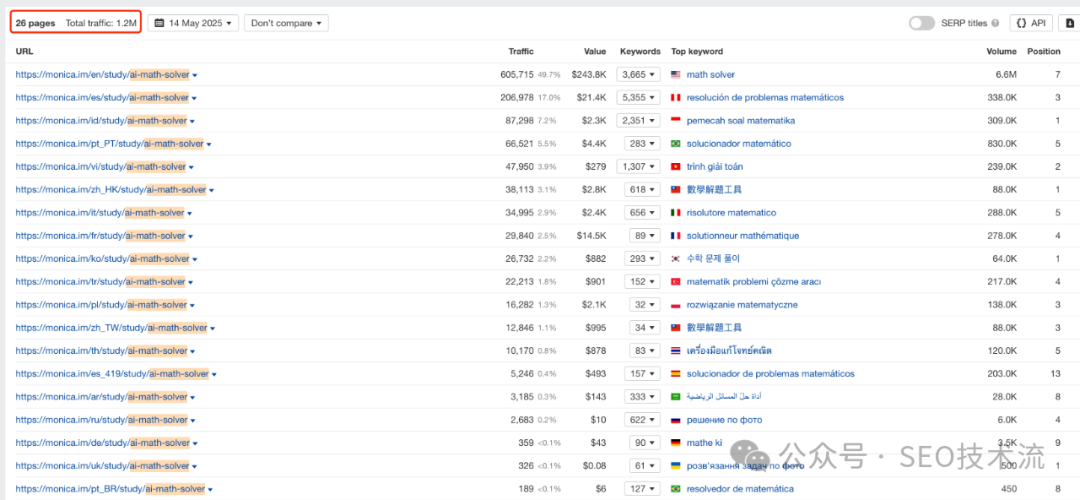Open the monica.im/fr/study/ai-math-solver URL link
The image size is (1080, 500).
tap(100, 236)
